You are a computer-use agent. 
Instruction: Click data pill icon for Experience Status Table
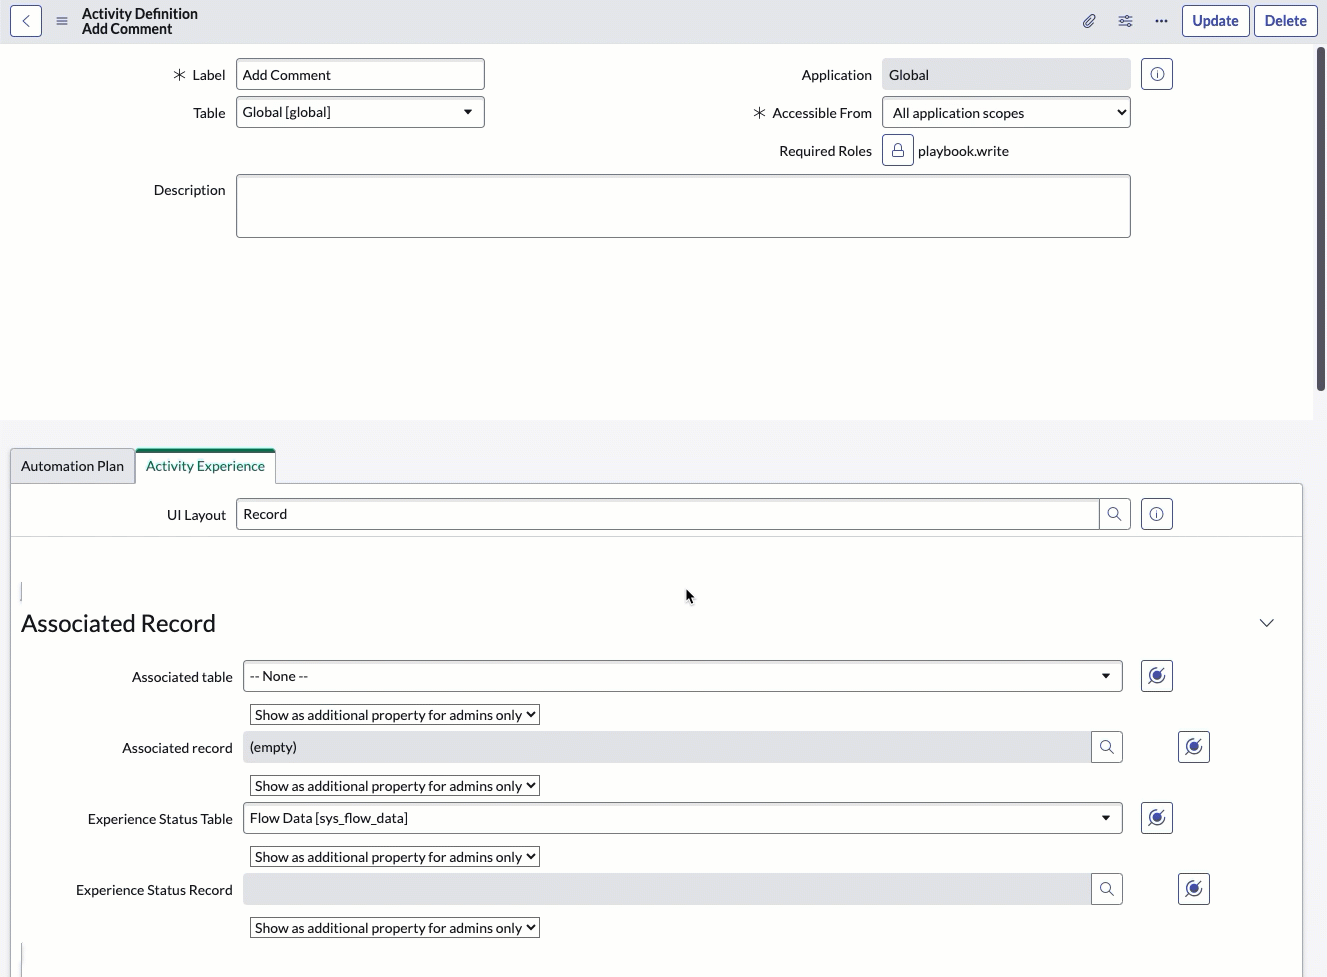1157,818
